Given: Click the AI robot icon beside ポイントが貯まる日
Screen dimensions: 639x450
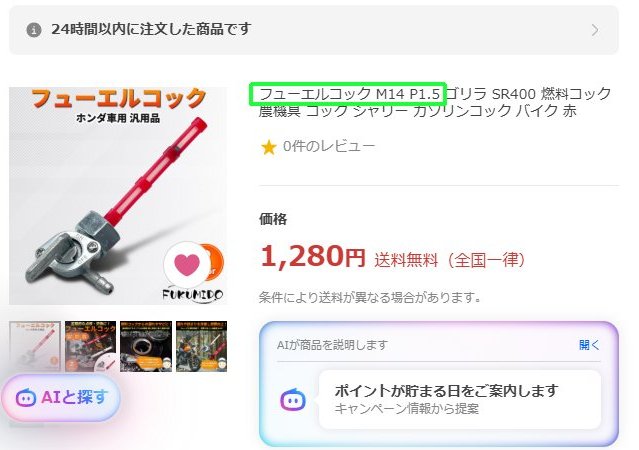Looking at the screenshot, I should (293, 399).
